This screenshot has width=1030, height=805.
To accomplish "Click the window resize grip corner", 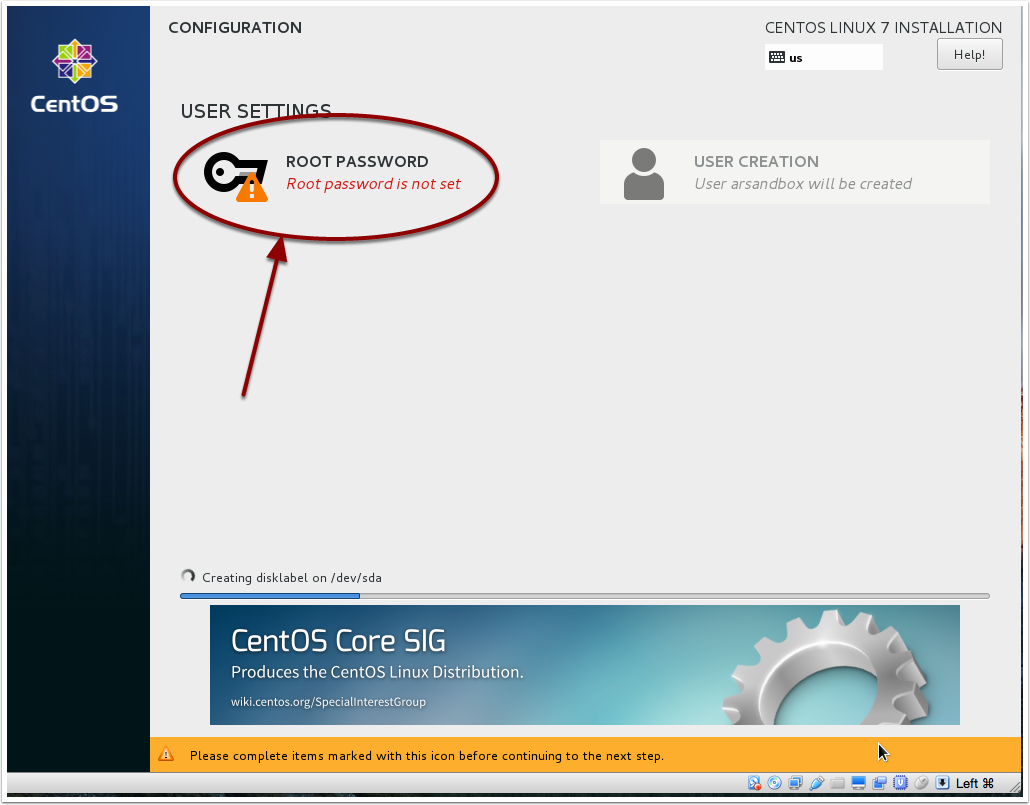I will click(x=1015, y=786).
